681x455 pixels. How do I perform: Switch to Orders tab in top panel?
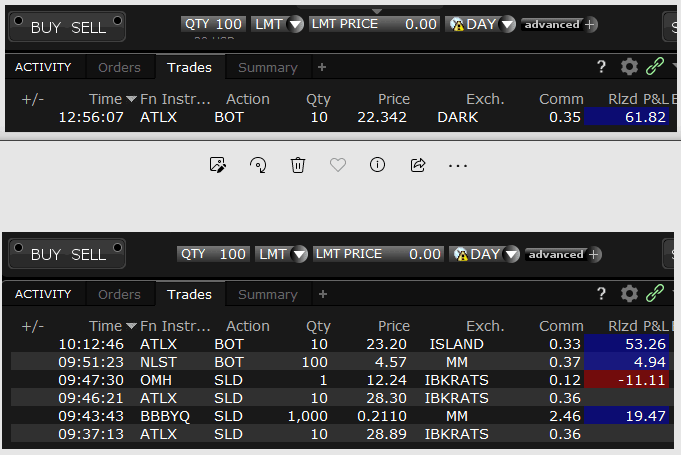pyautogui.click(x=119, y=68)
